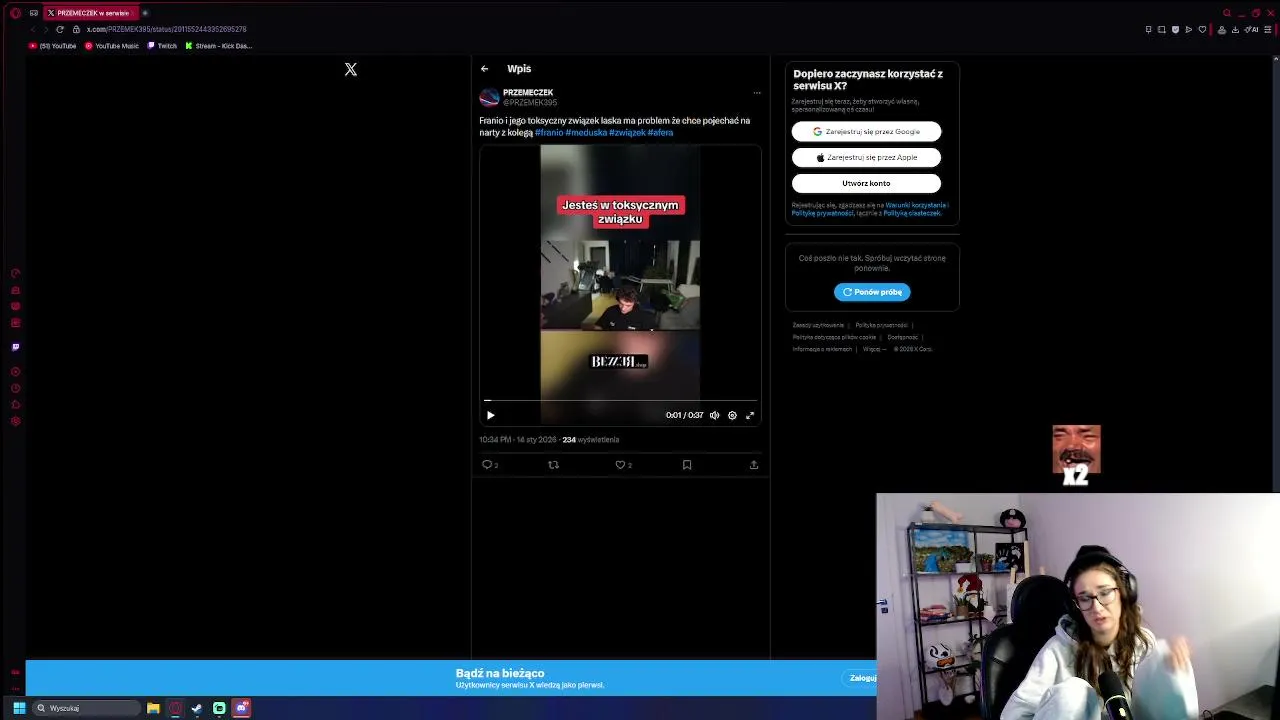Open Opera GX from taskbar
Image resolution: width=1280 pixels, height=720 pixels.
tap(175, 708)
